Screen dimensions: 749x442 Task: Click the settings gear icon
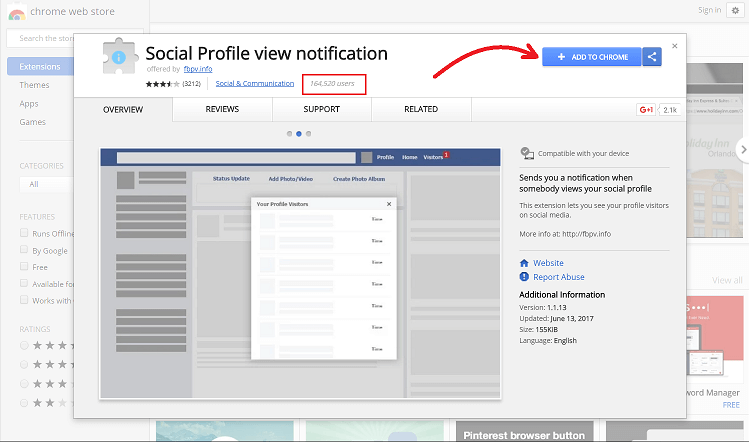[736, 10]
